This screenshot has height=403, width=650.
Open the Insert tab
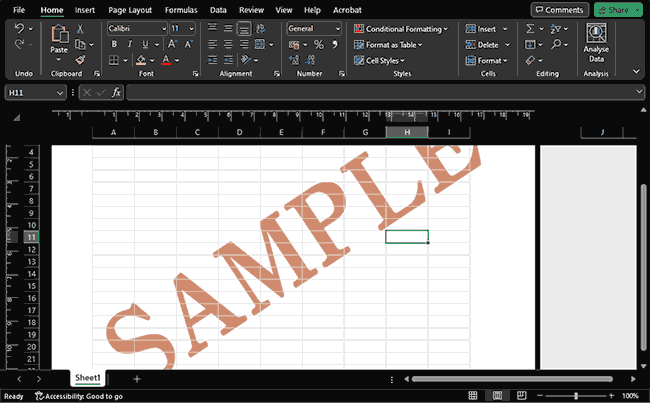[85, 10]
